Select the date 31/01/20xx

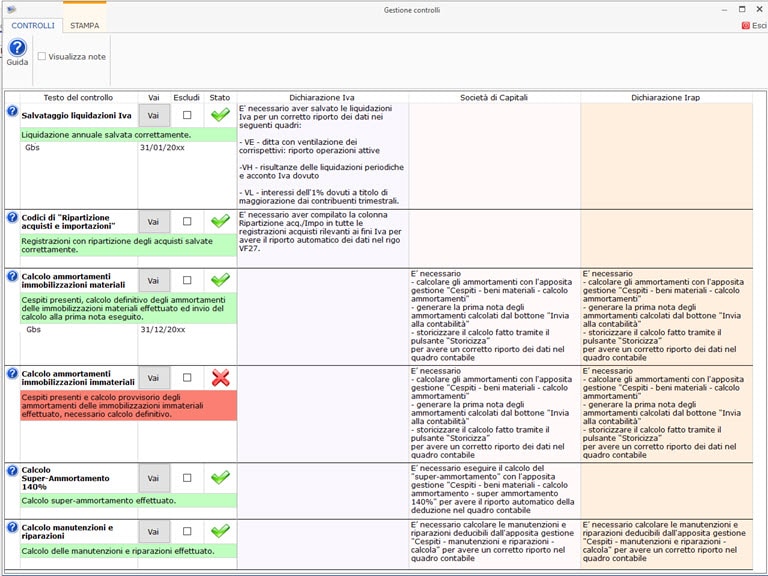[x=162, y=147]
